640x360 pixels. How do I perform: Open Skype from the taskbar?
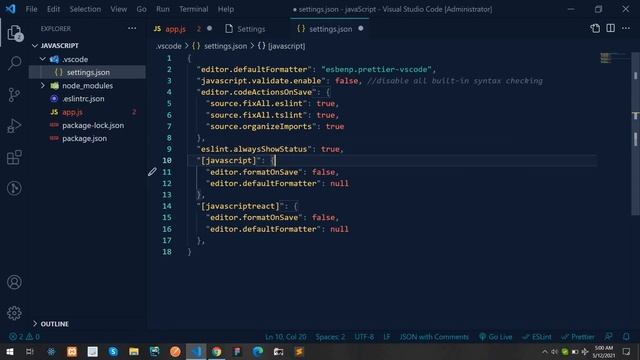(x=113, y=351)
